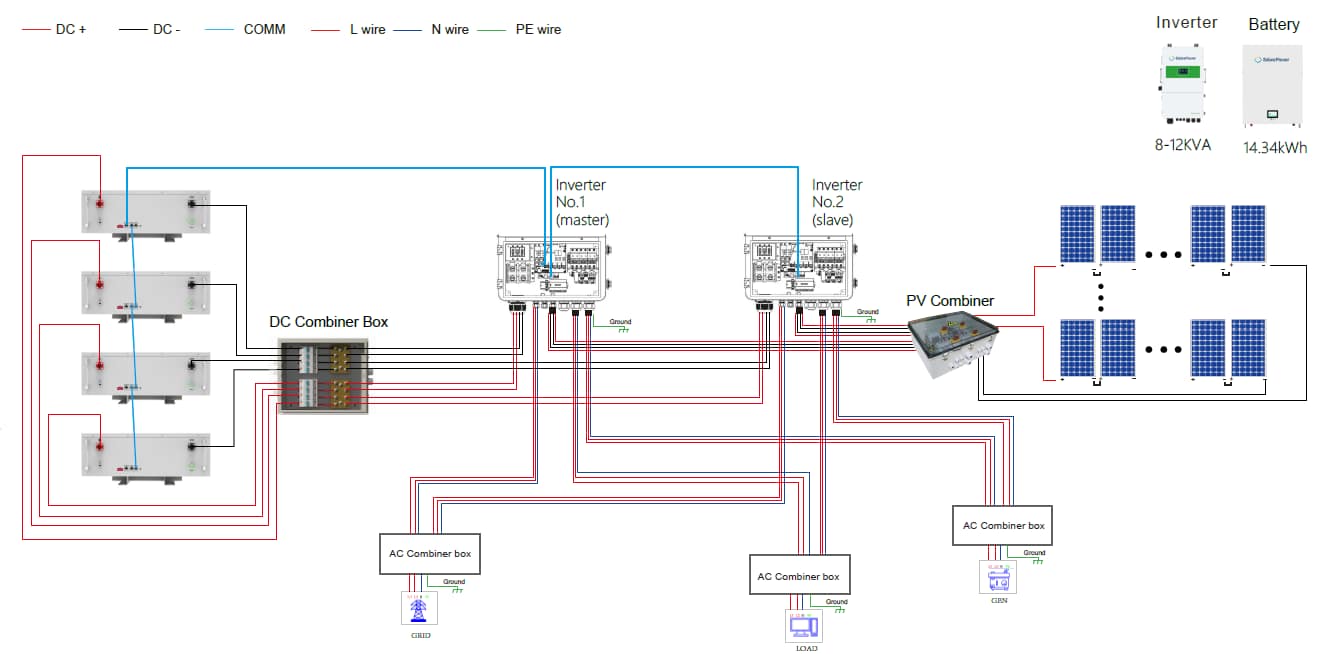Click the '14.34kWh' text
1335x654 pixels.
coord(1275,147)
